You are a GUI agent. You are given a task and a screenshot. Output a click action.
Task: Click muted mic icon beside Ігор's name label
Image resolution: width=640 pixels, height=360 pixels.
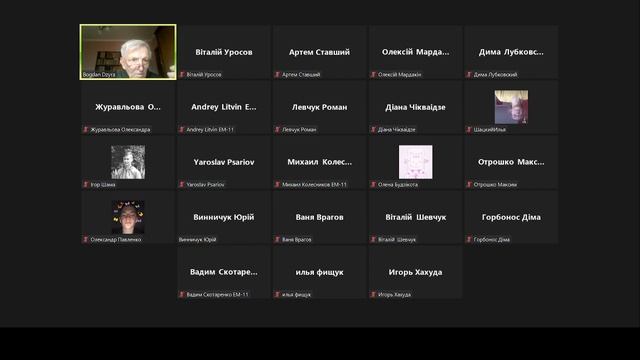(x=86, y=185)
